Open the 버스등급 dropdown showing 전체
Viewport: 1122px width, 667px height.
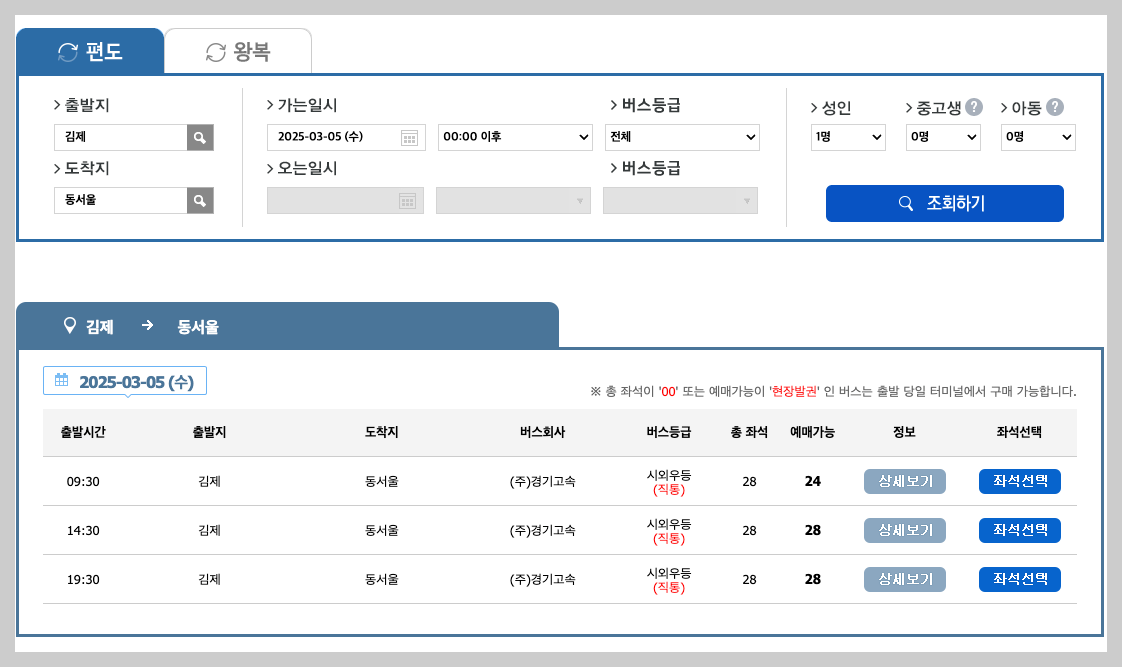click(682, 136)
